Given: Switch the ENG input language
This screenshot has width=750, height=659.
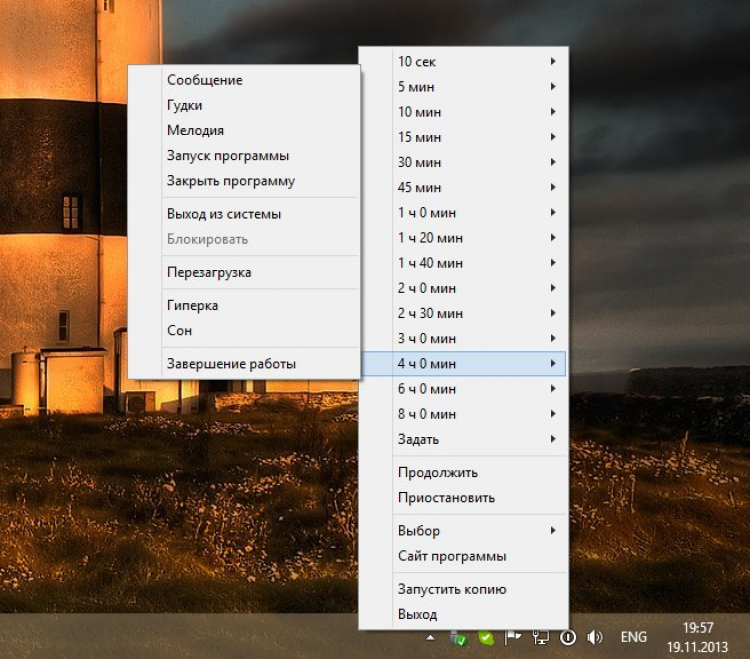Looking at the screenshot, I should click(633, 637).
